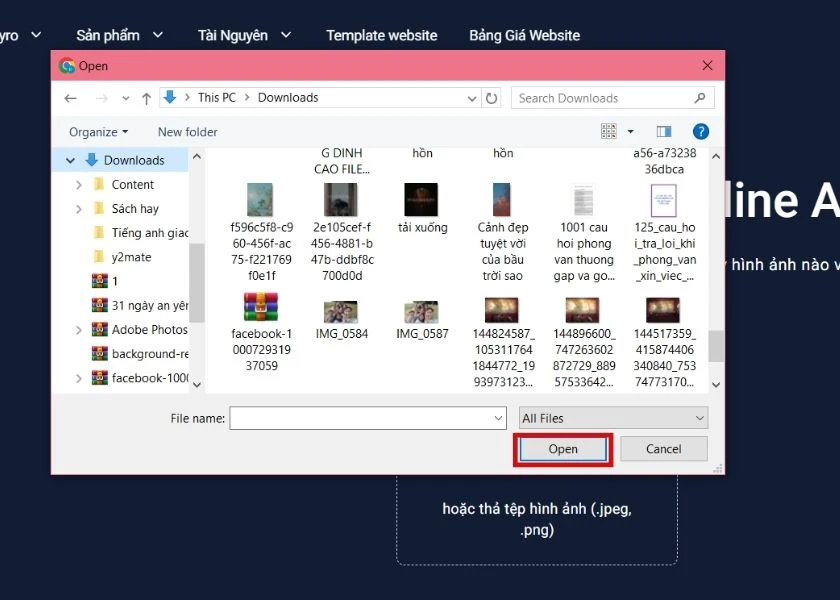840x600 pixels.
Task: Select image 144824587_105311764 thumbnail
Action: point(502,310)
